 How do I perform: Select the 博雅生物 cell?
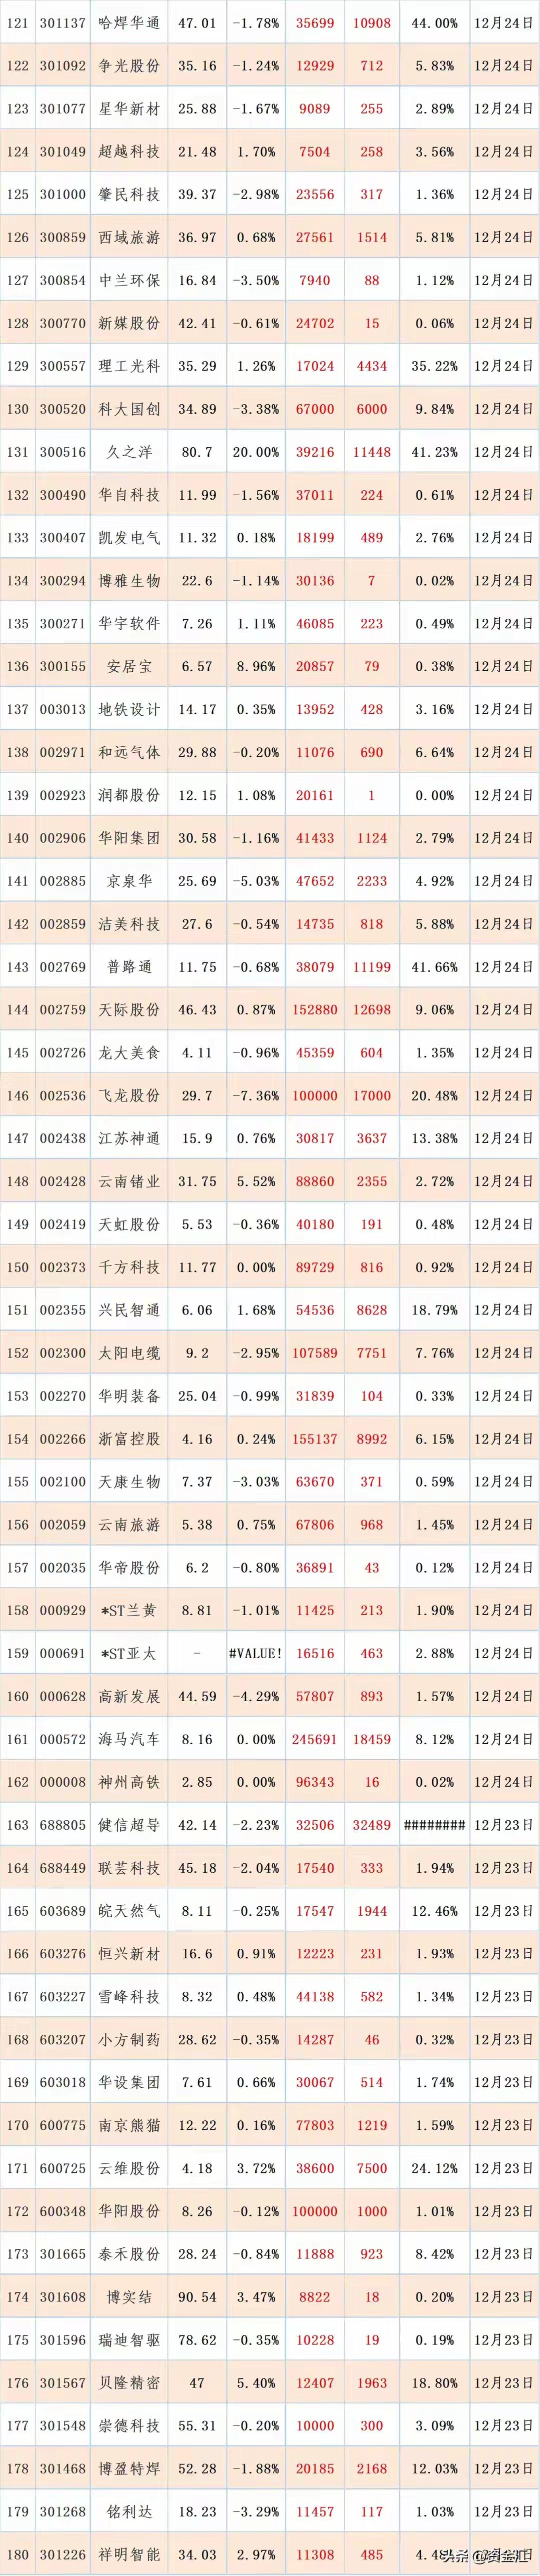[x=129, y=581]
